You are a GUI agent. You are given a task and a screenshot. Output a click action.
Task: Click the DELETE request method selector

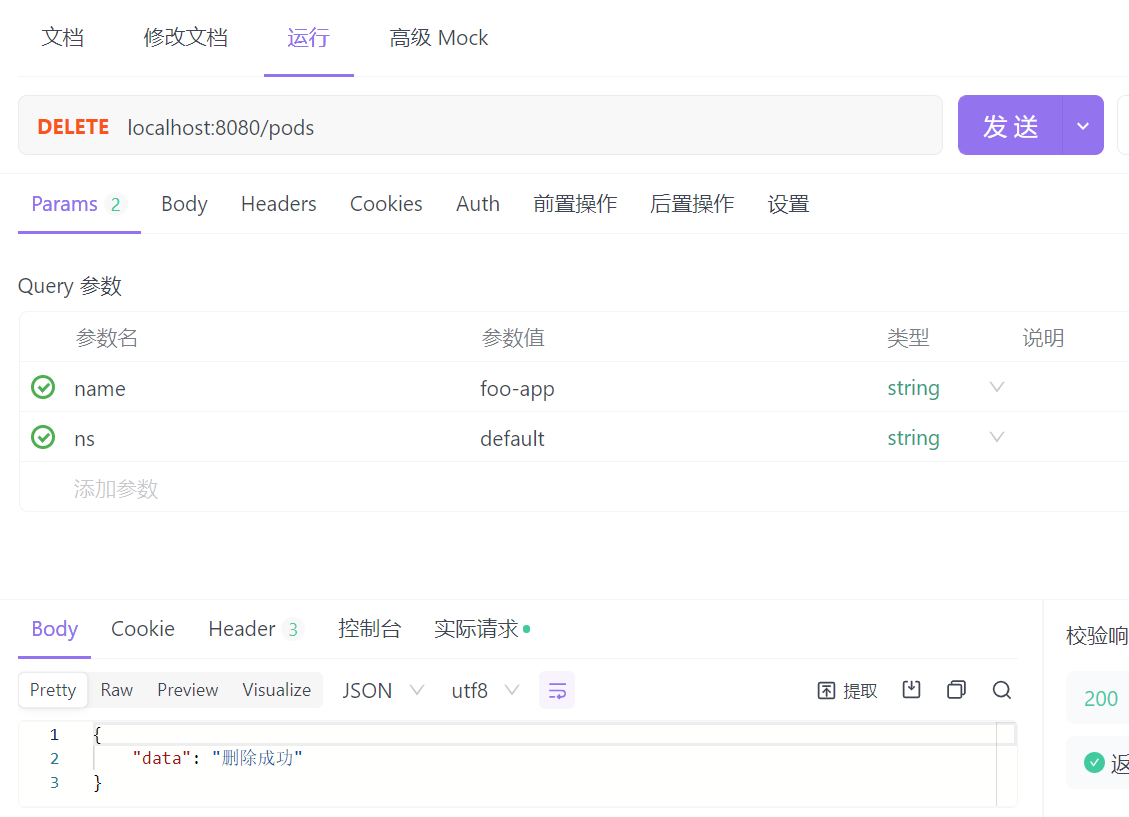pos(73,127)
